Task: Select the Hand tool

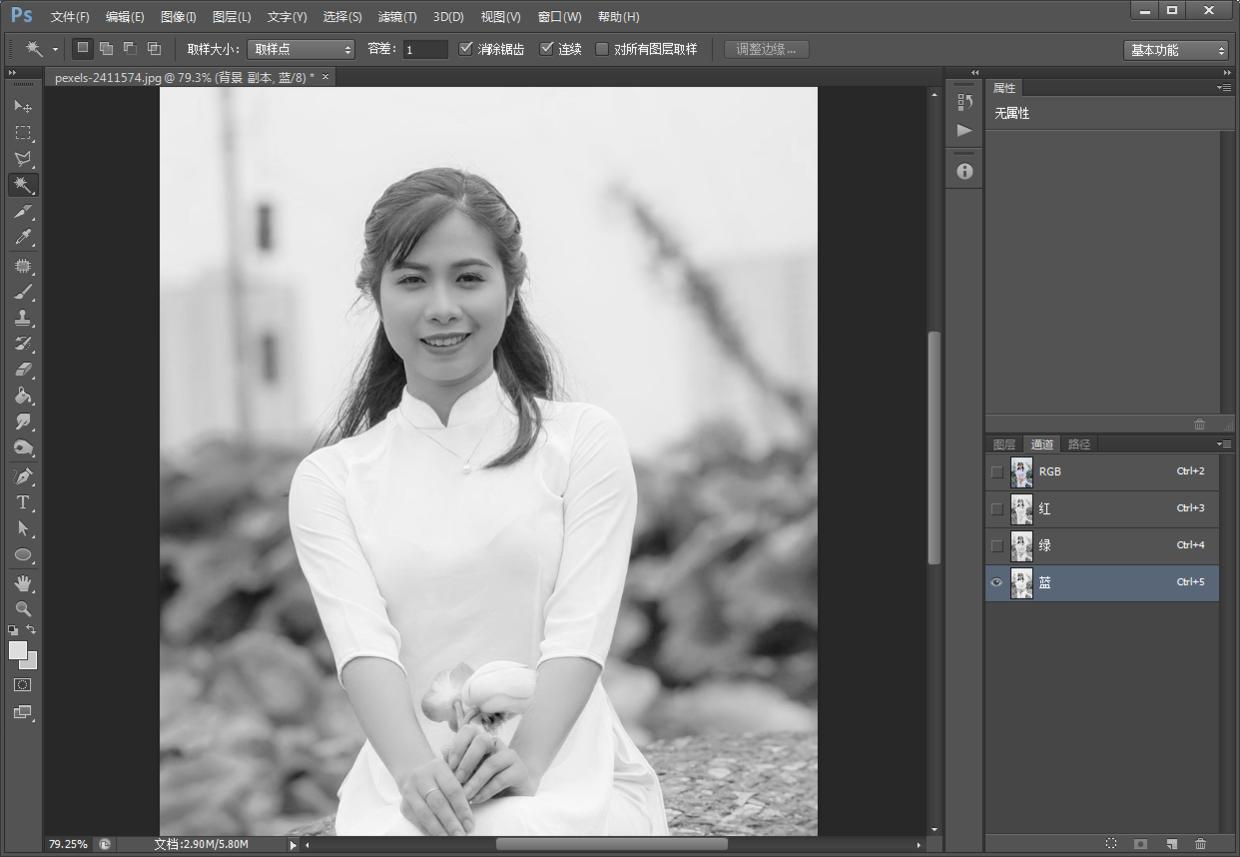Action: [24, 582]
